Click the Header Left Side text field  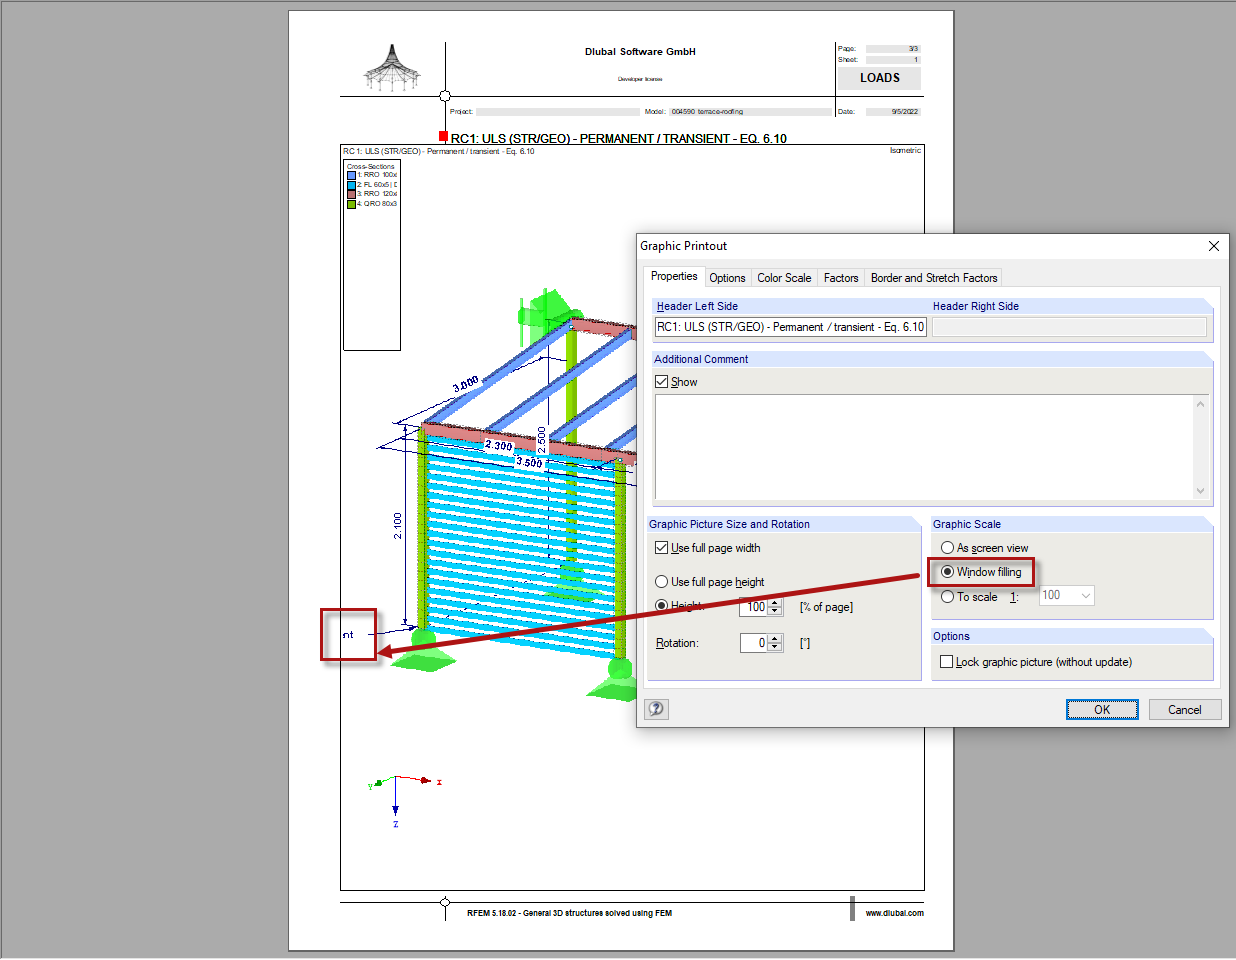tap(791, 327)
